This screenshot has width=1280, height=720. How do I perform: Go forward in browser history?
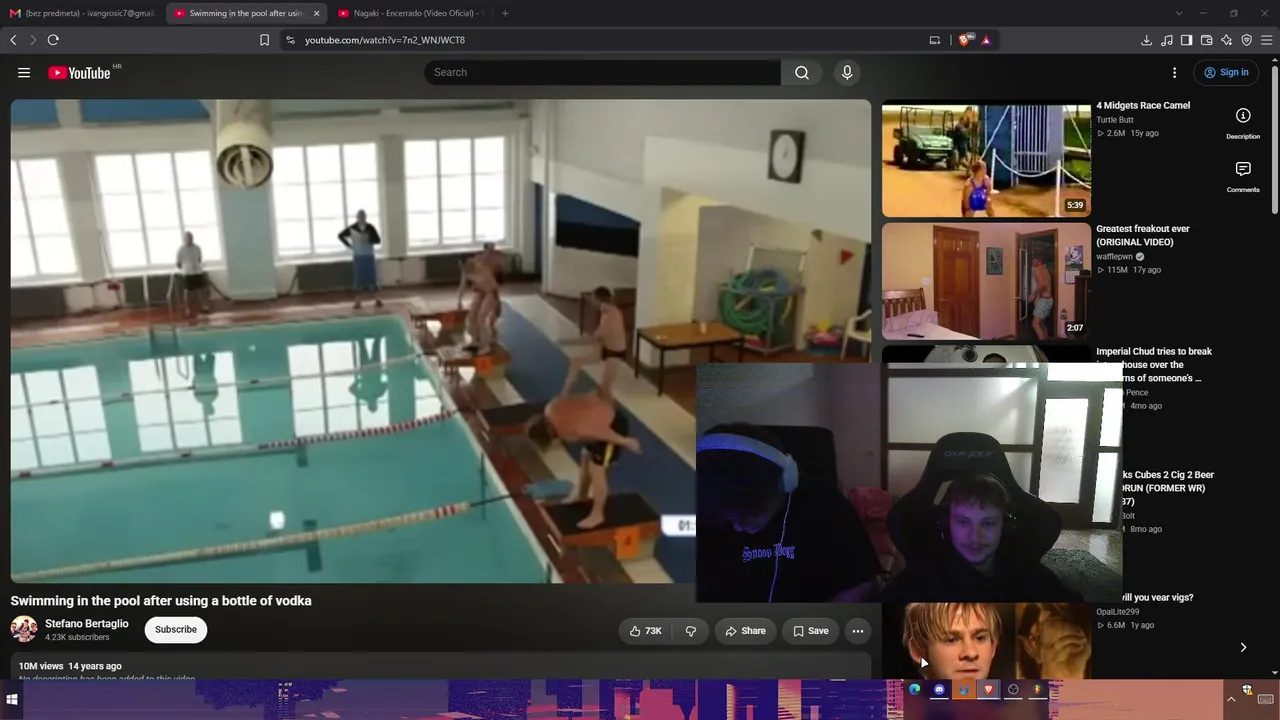point(33,40)
